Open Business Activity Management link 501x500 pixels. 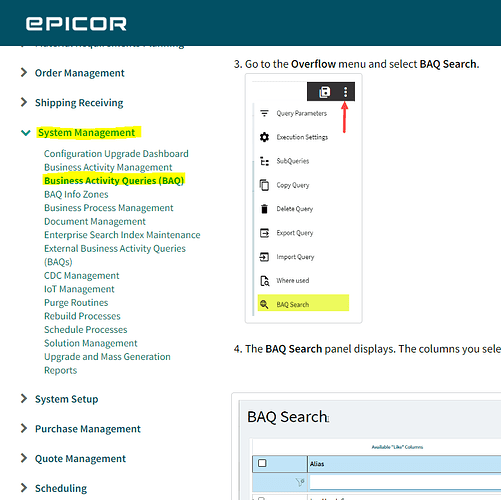click(x=108, y=167)
